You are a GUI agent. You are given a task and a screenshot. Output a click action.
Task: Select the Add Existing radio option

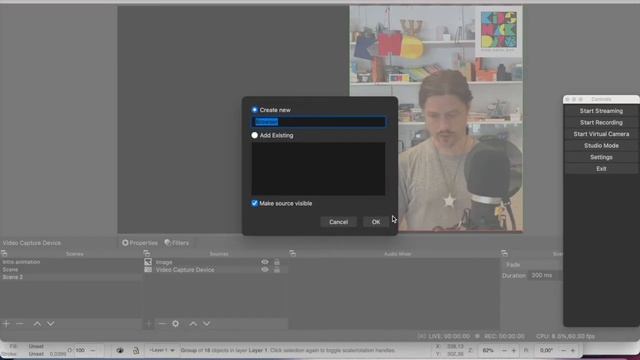point(255,135)
